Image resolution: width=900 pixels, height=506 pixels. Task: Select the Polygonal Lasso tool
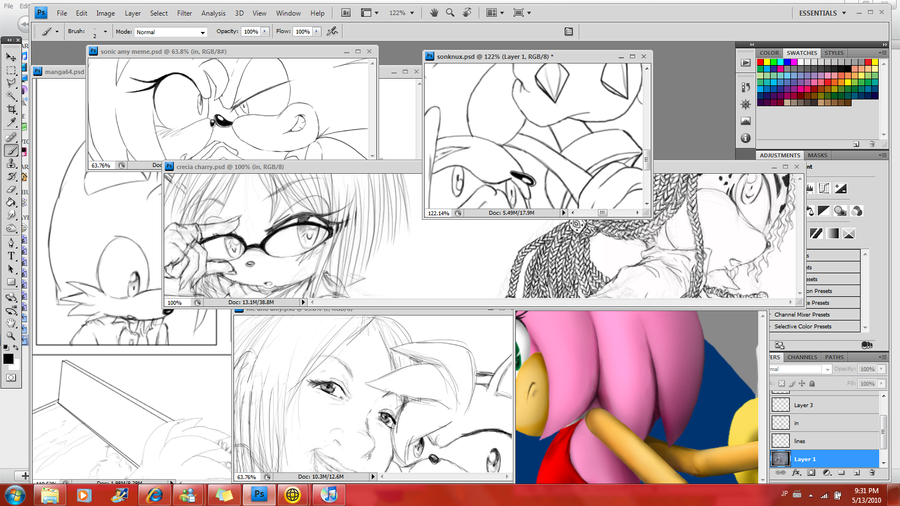point(11,83)
